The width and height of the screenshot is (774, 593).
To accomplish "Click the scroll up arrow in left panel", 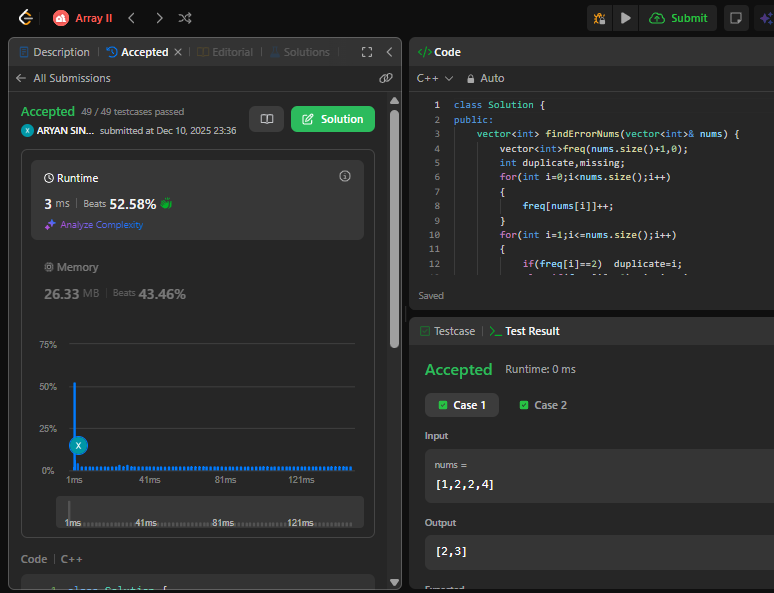I will click(394, 101).
